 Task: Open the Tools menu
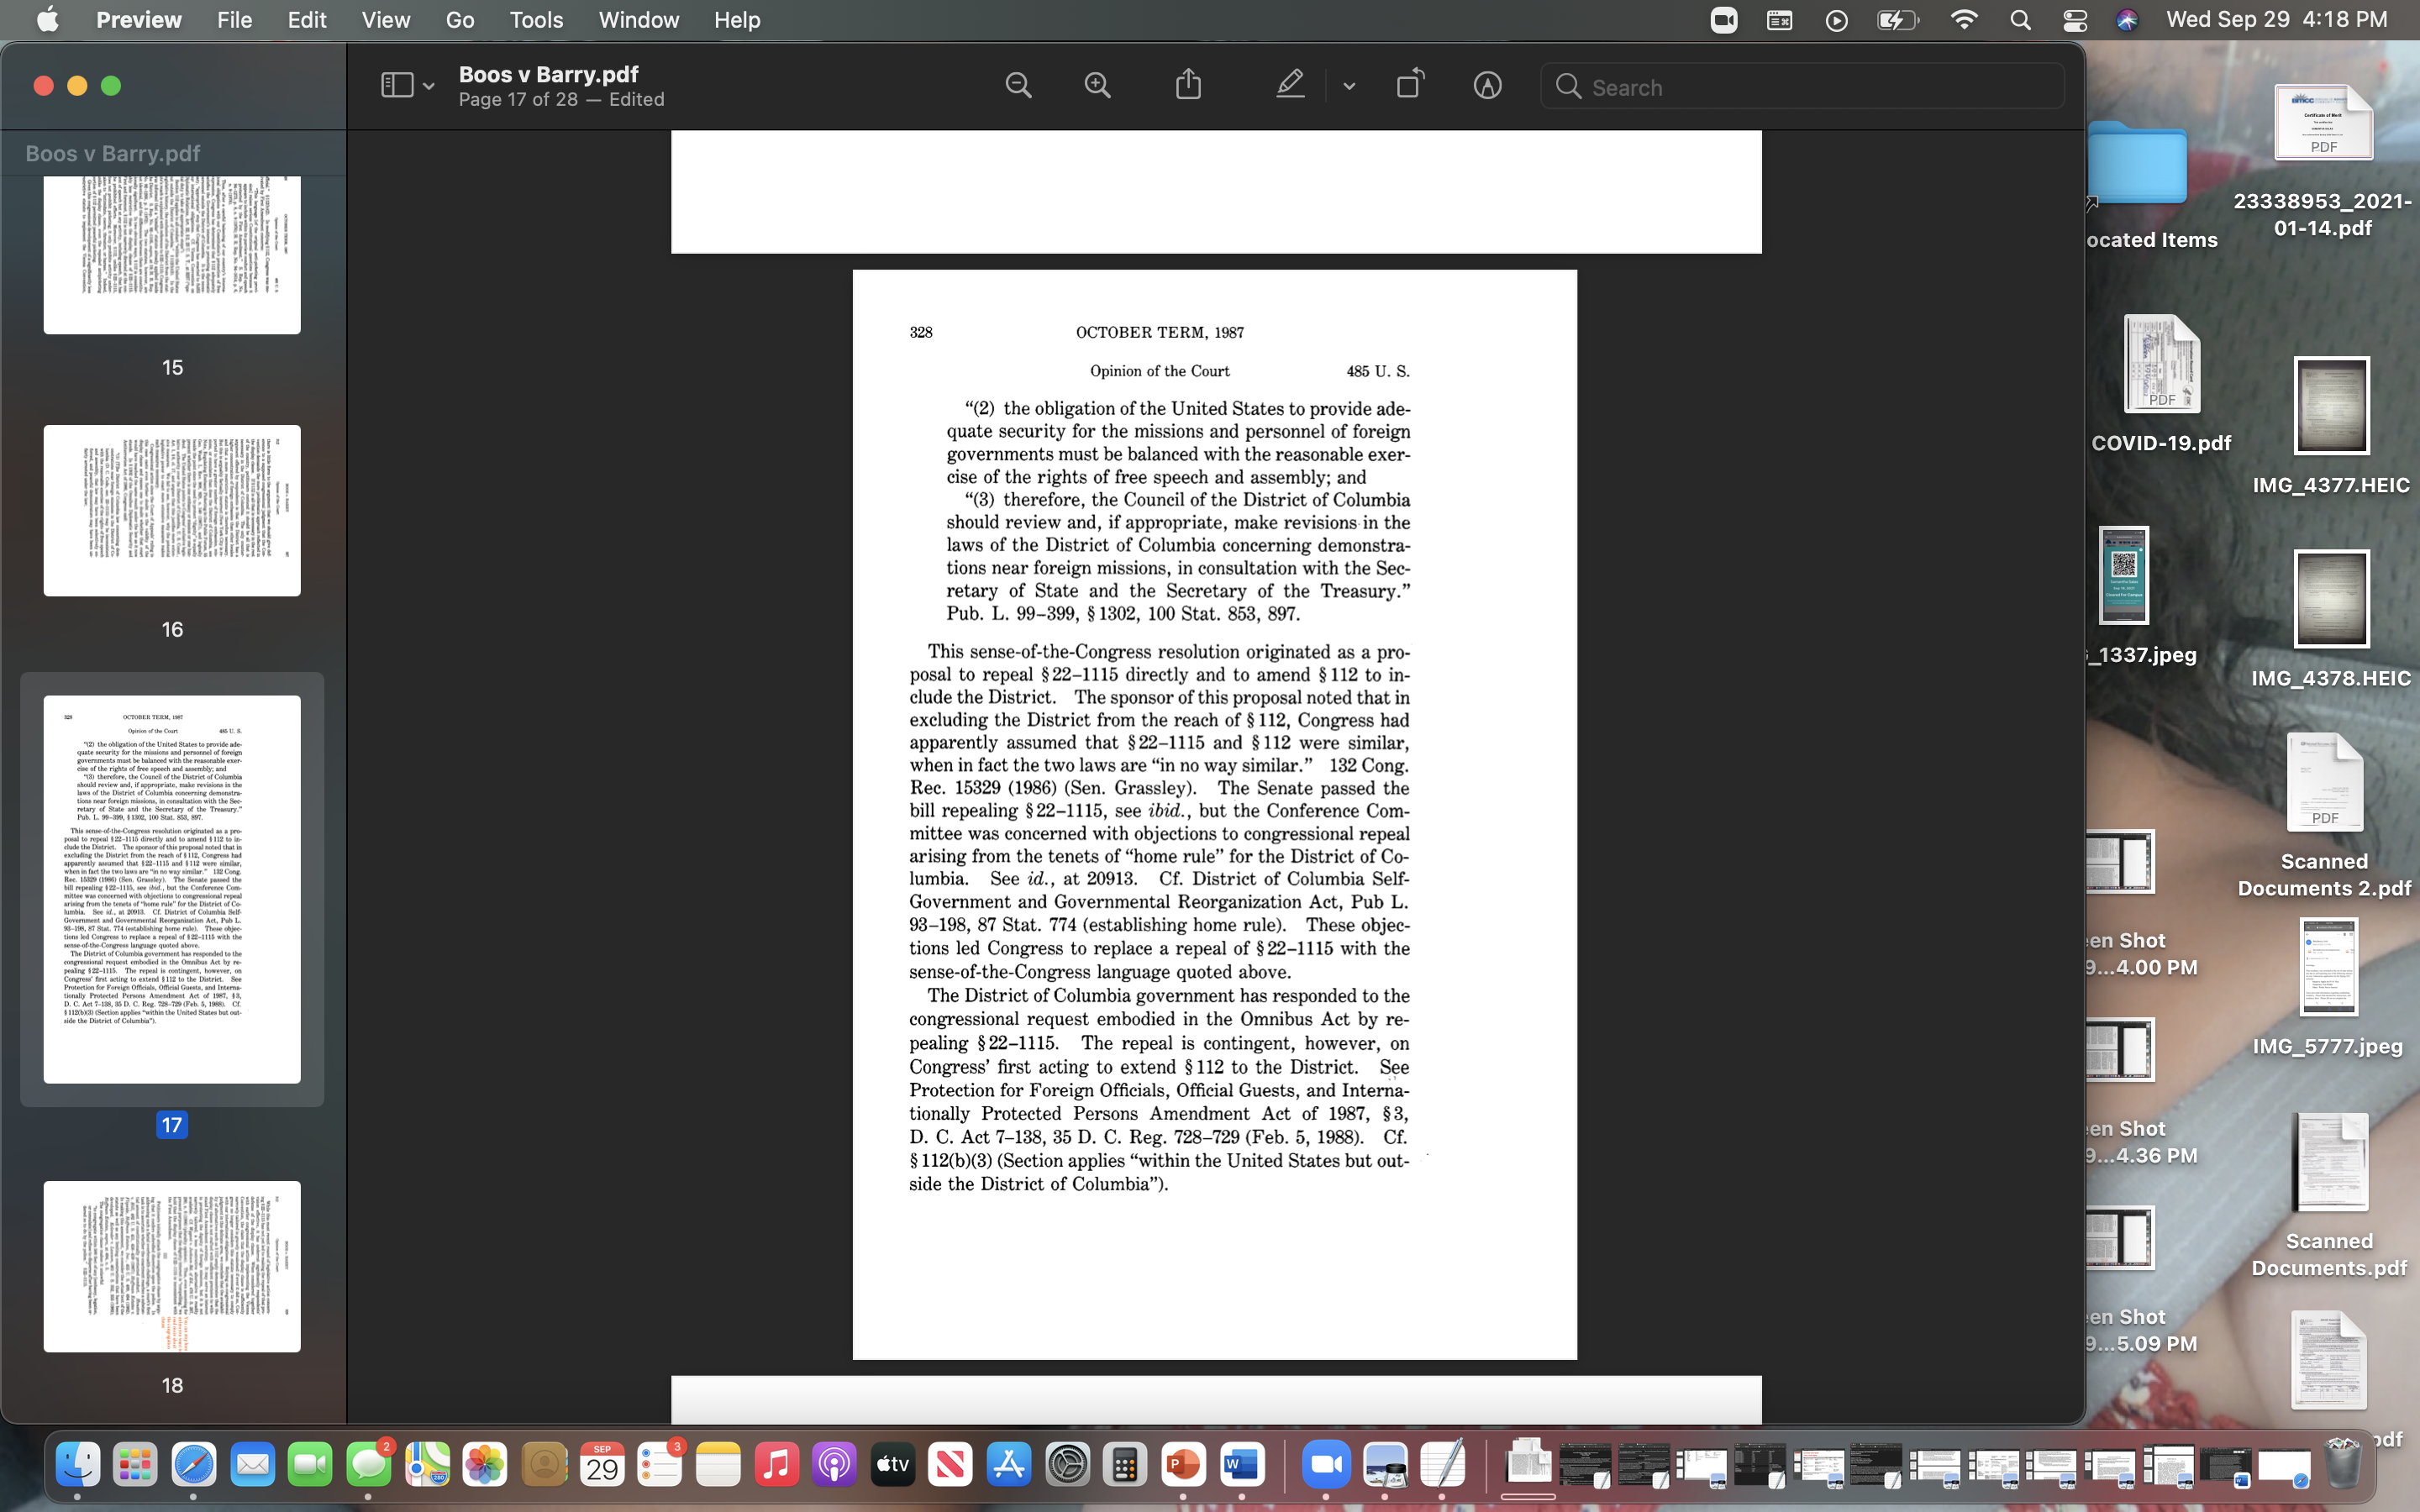tap(536, 20)
